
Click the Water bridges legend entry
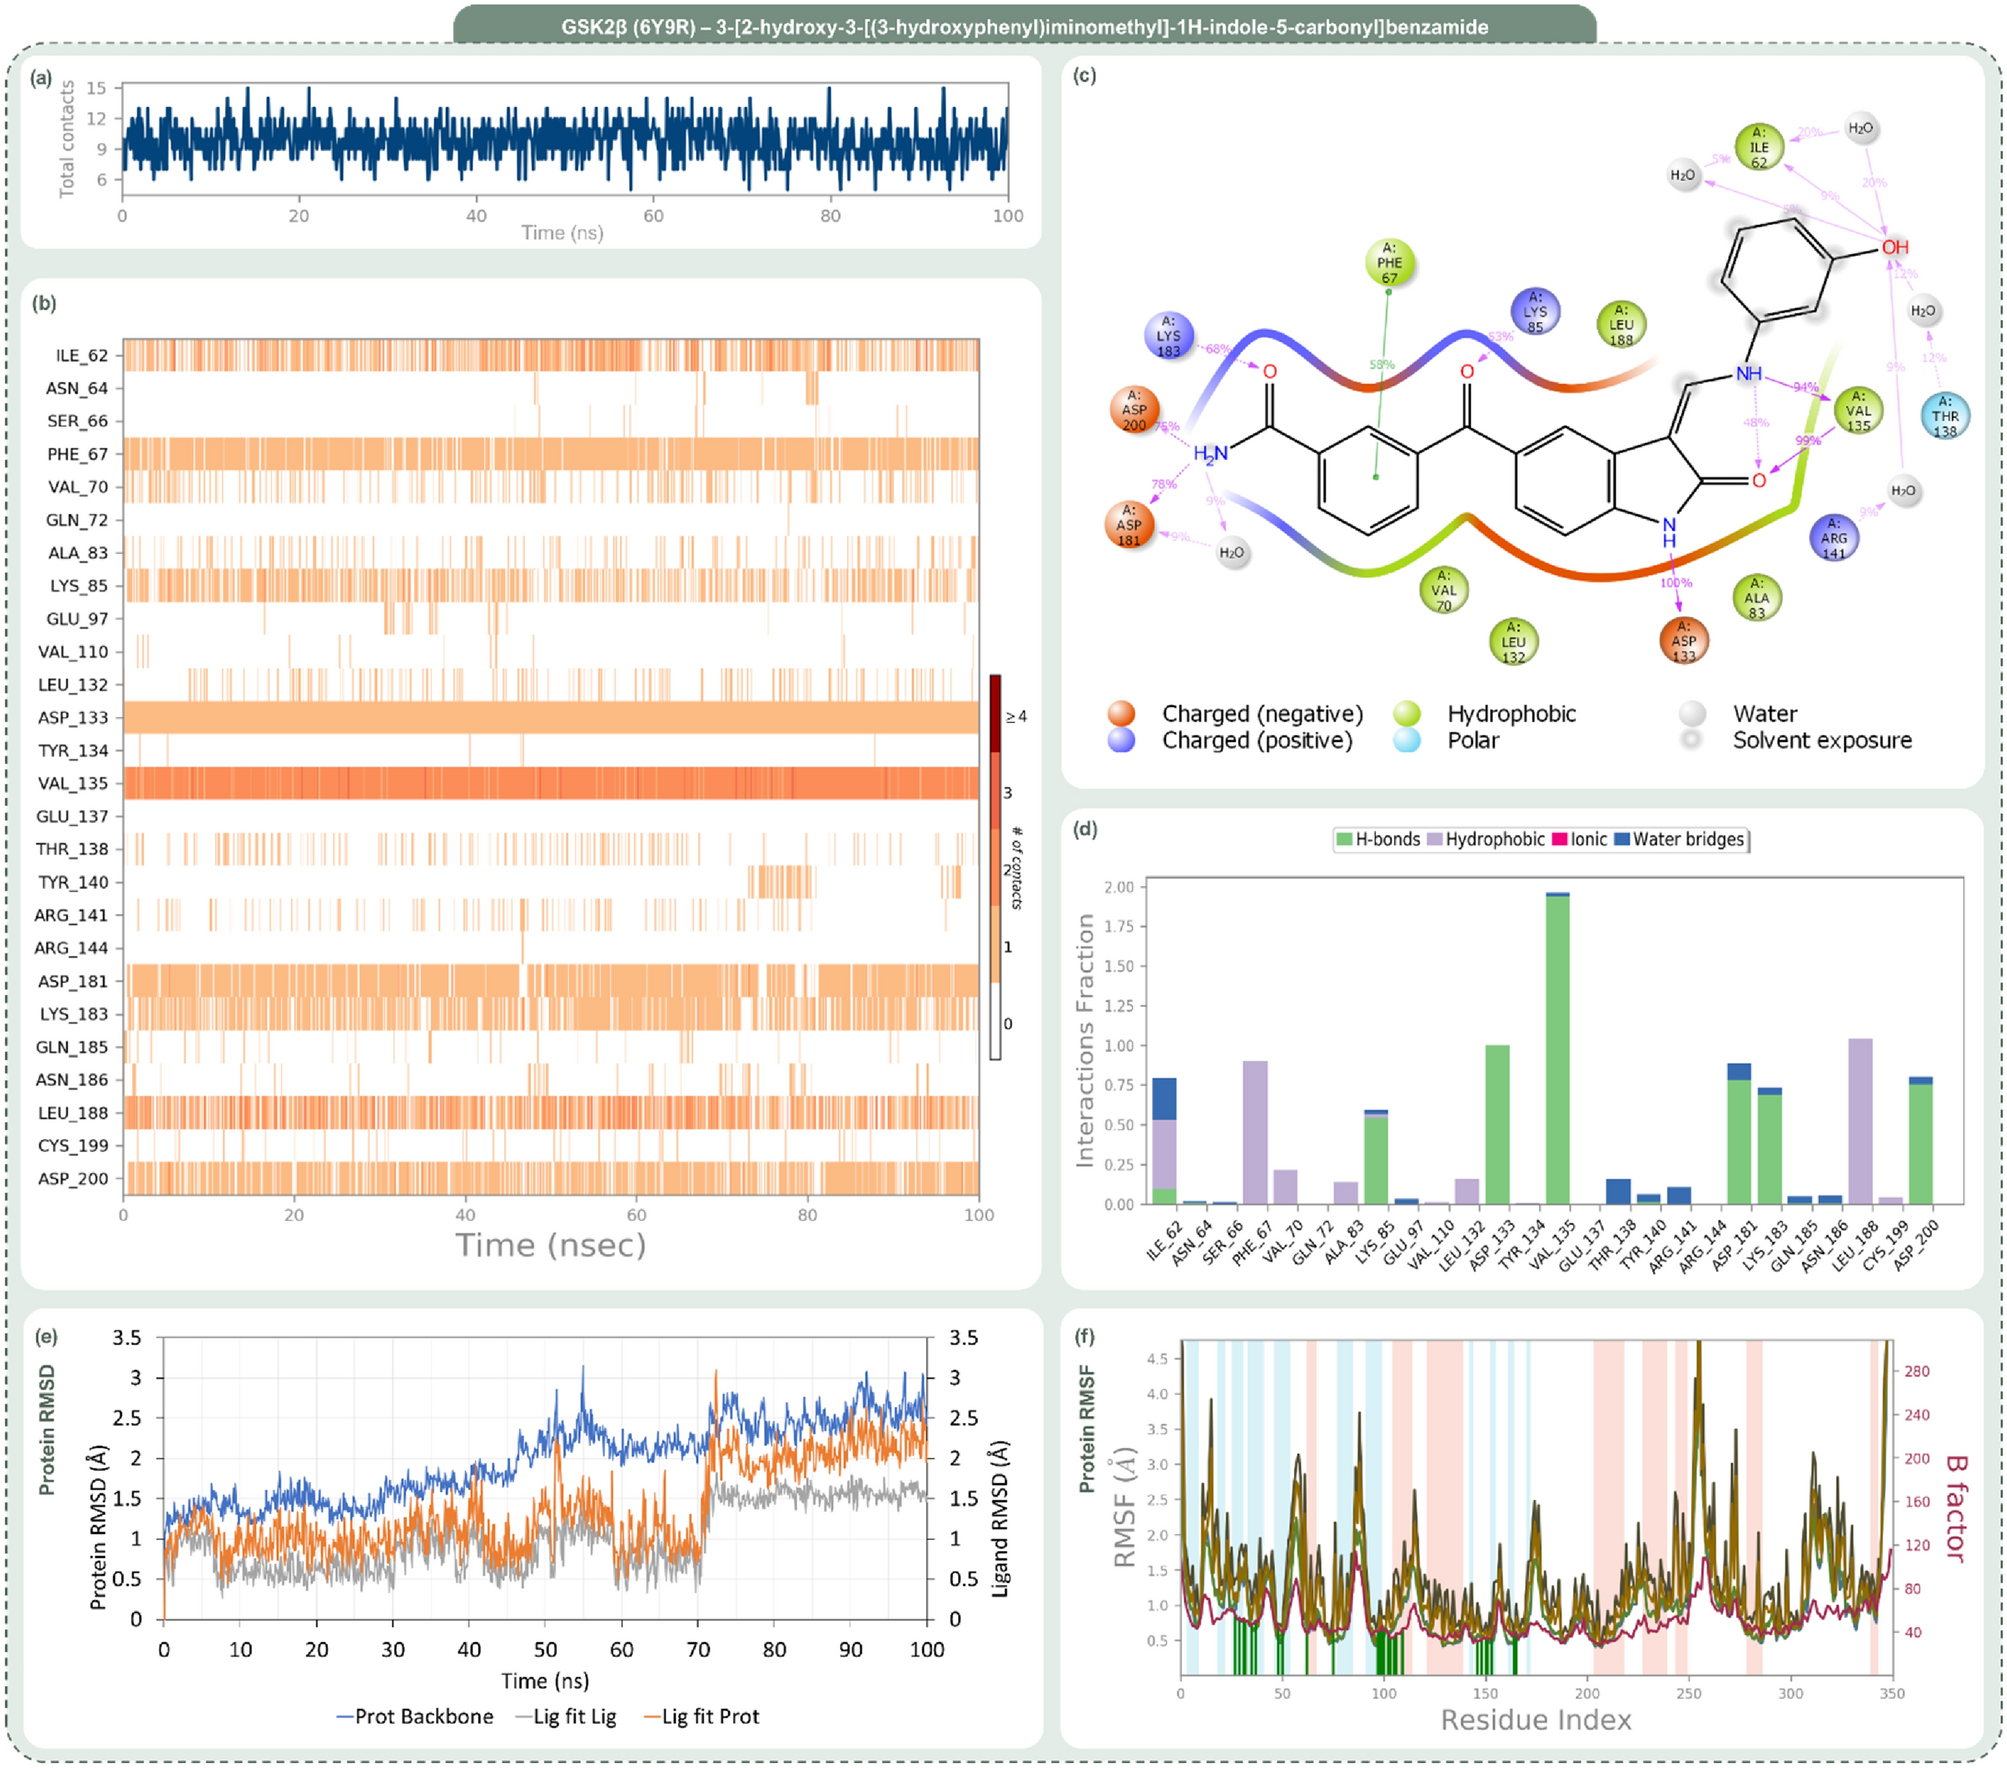[1686, 839]
